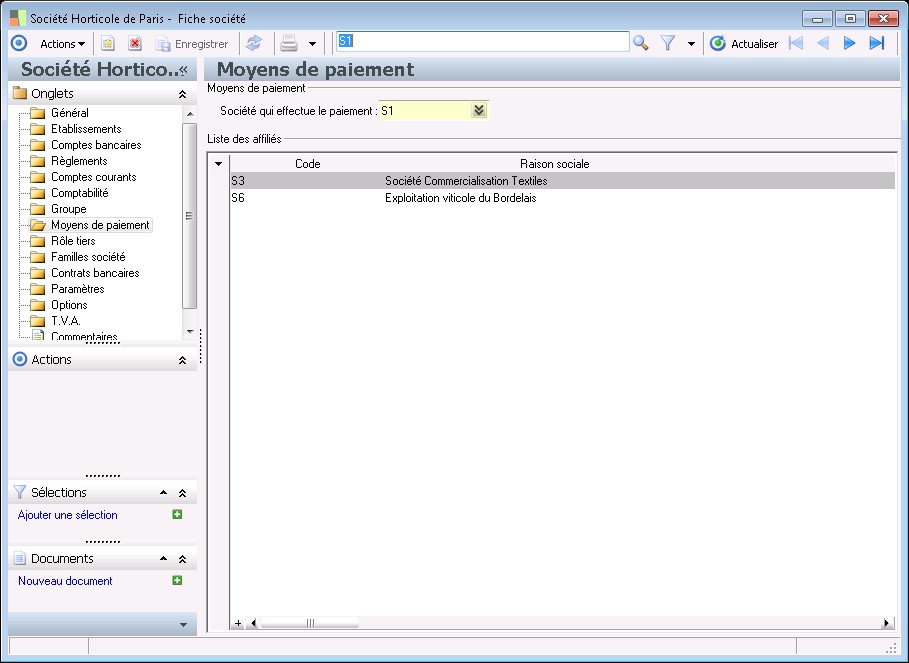
Task: Collapse the Onglets panel section
Action: pyautogui.click(x=182, y=94)
